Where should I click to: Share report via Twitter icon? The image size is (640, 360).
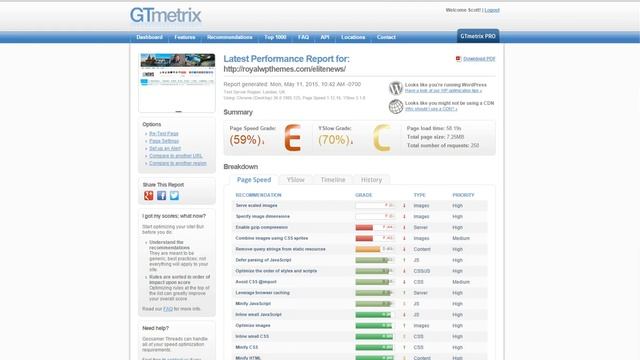tap(174, 196)
